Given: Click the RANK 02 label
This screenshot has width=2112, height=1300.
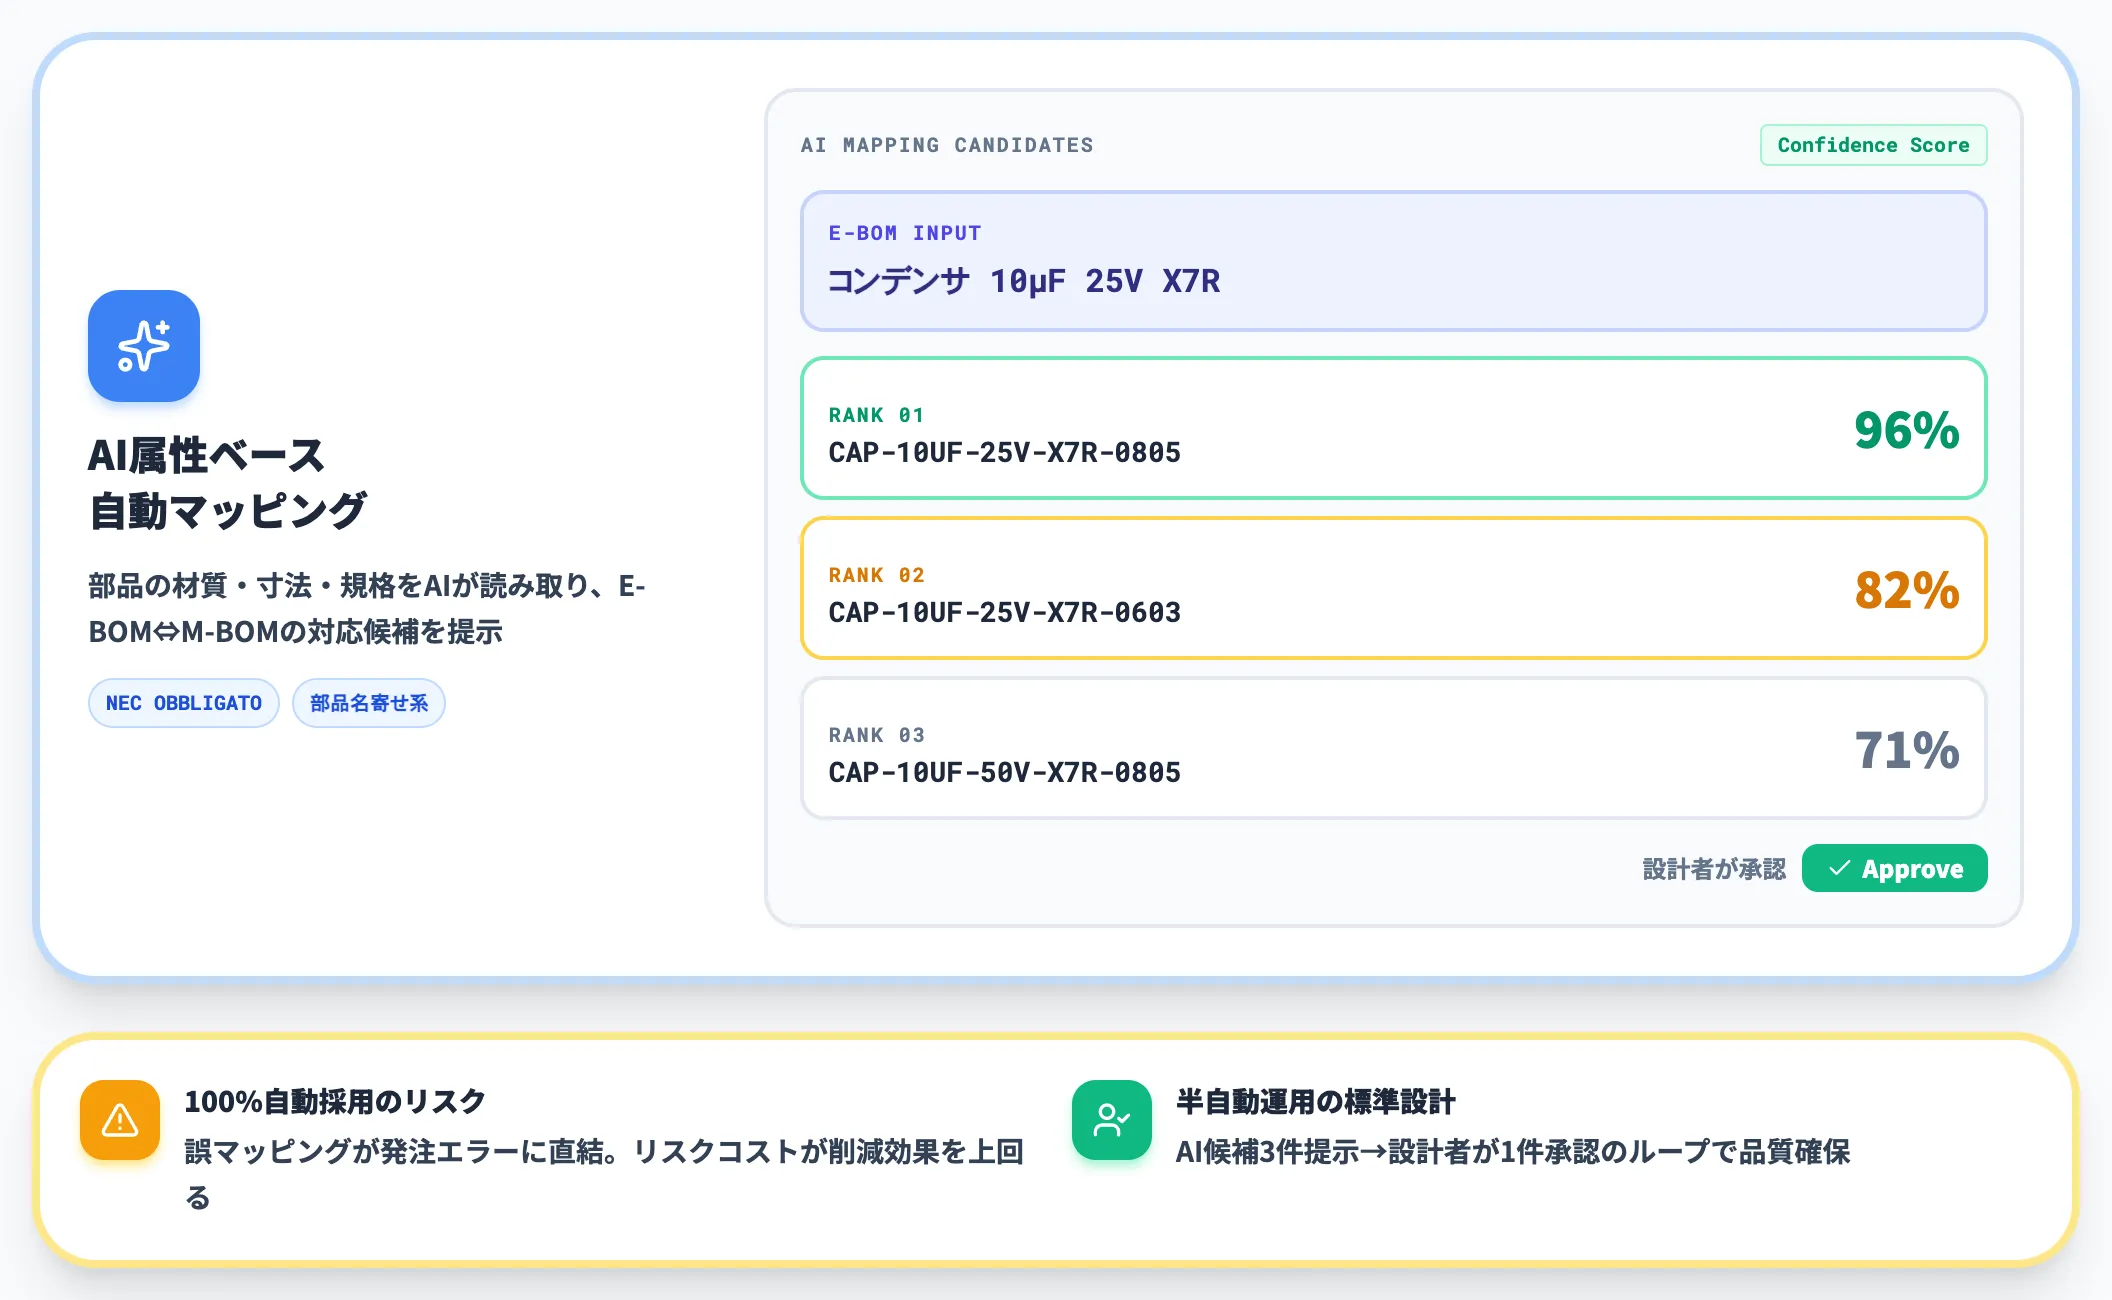Looking at the screenshot, I should click(876, 575).
